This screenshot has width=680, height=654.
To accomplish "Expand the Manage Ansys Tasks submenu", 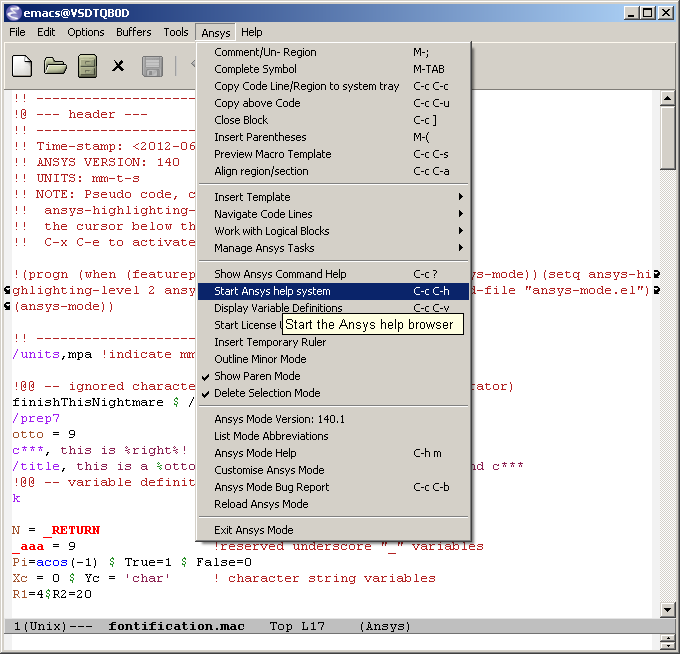I will [x=333, y=248].
